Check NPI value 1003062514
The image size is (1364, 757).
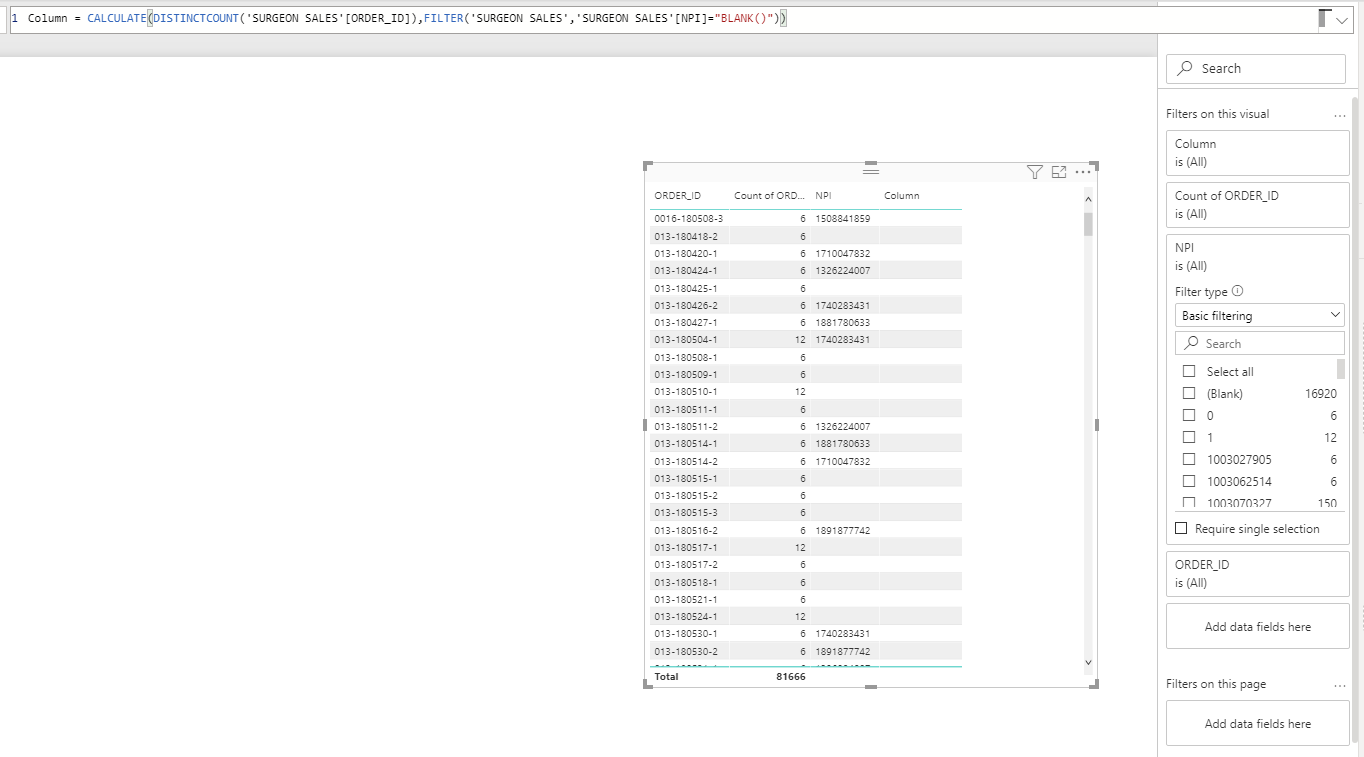(x=1189, y=481)
